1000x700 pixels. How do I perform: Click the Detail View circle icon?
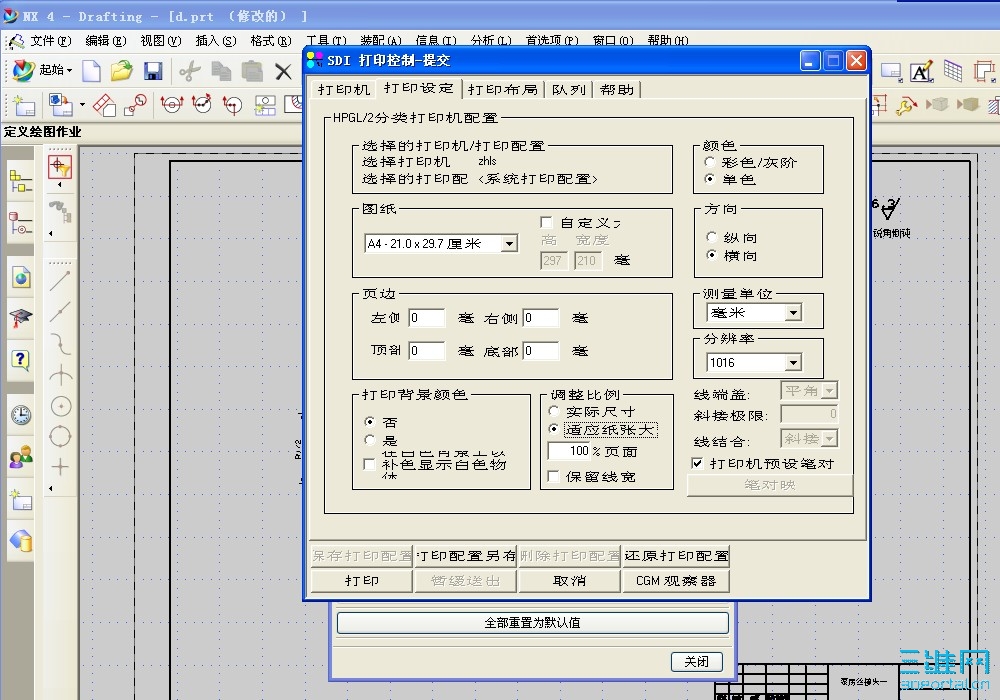tap(135, 105)
